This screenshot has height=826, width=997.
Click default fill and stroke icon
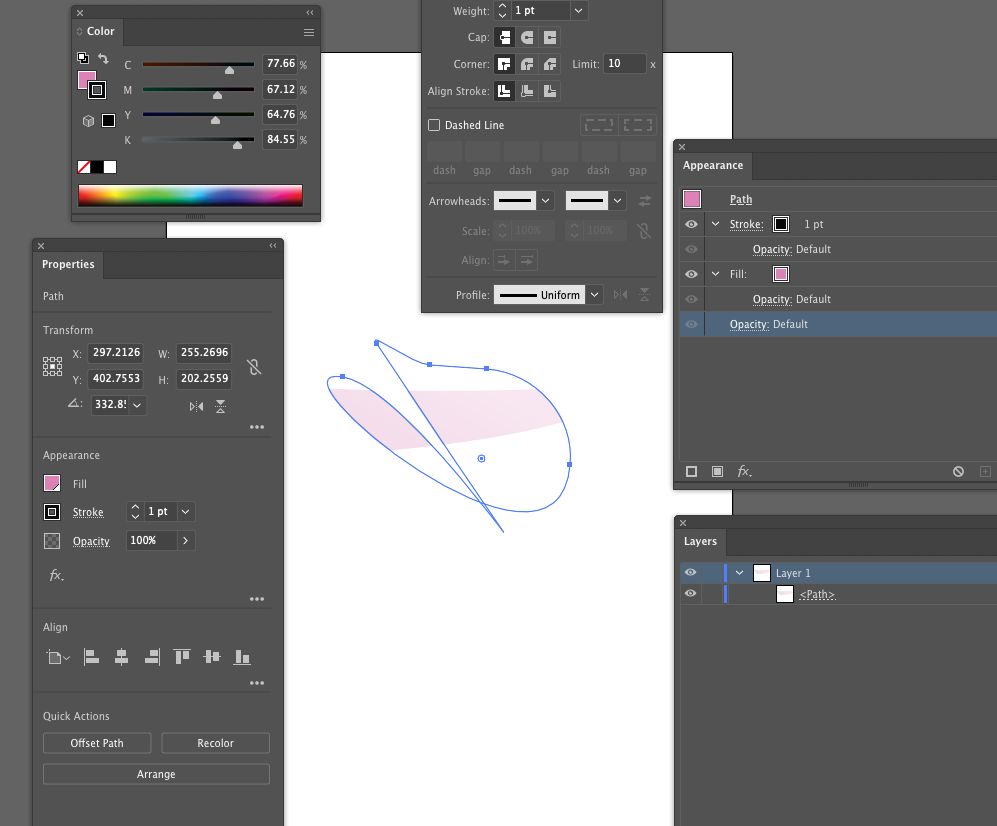[83, 58]
